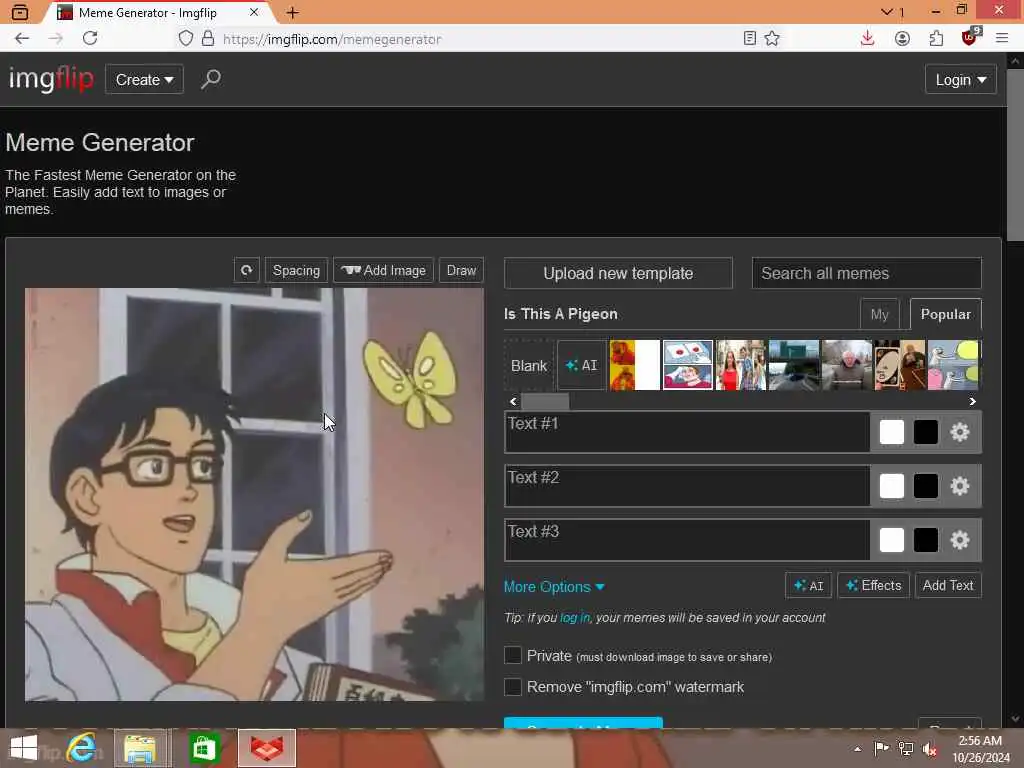Open Firefox account icon

tap(902, 39)
